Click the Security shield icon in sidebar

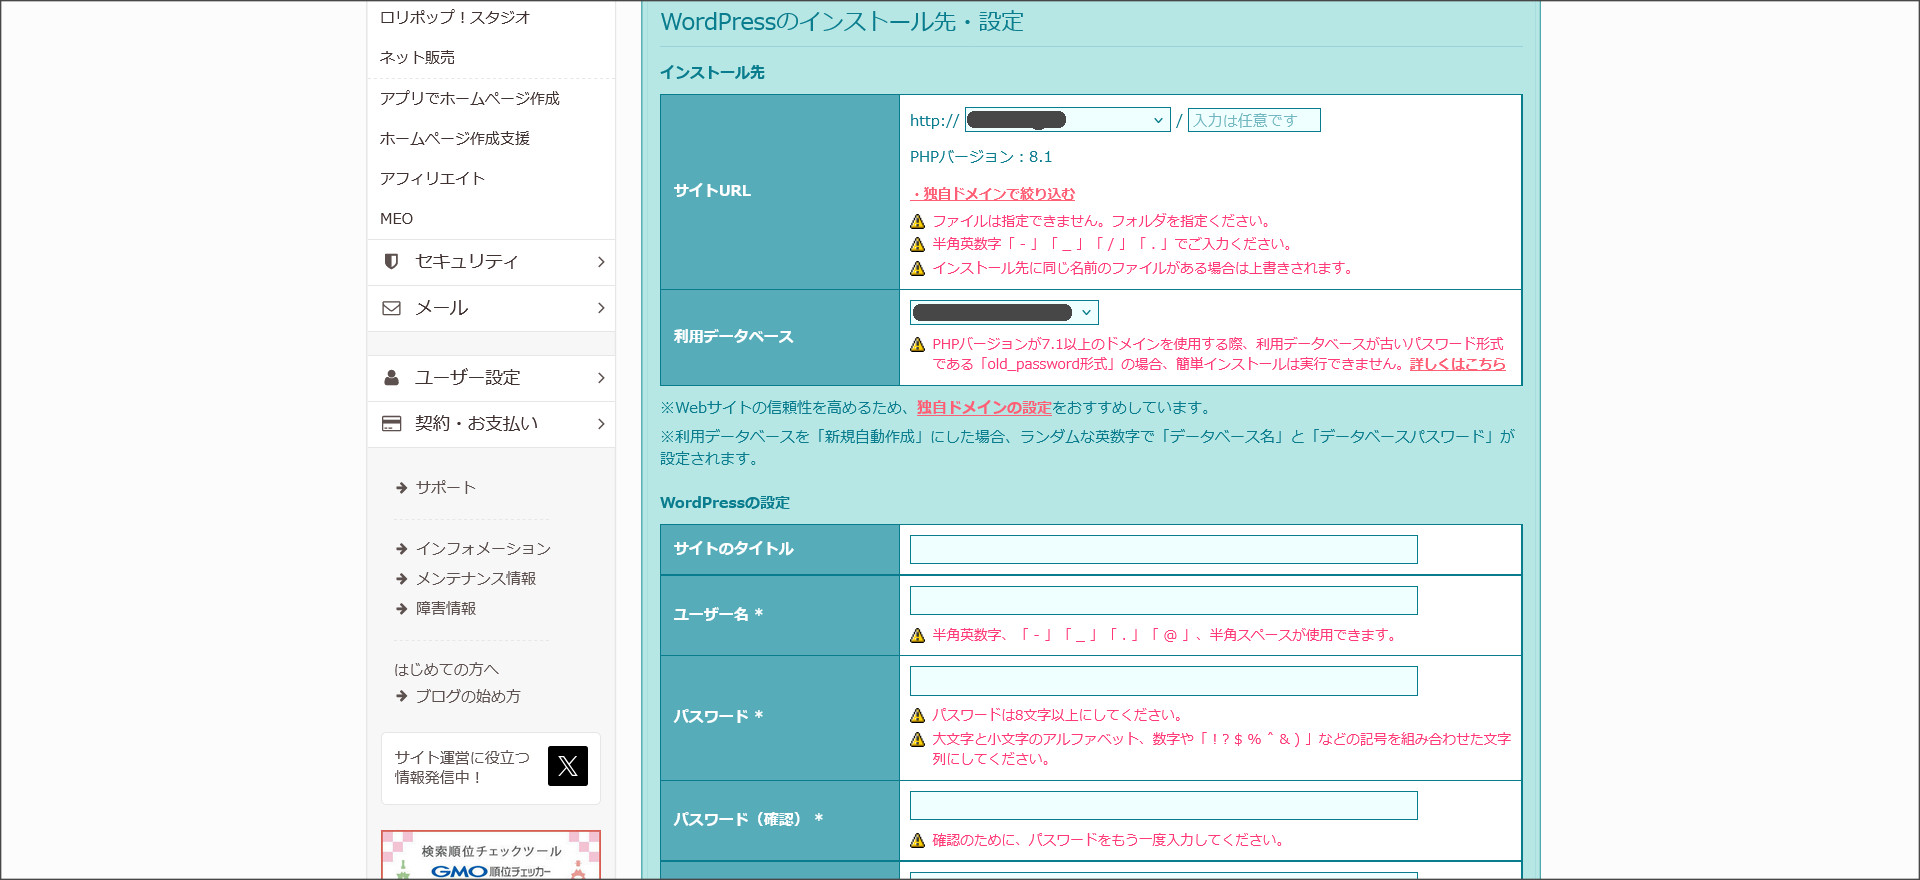(391, 262)
